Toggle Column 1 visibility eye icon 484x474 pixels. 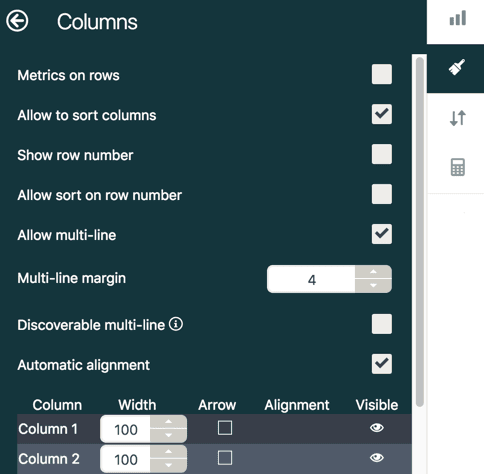point(377,428)
